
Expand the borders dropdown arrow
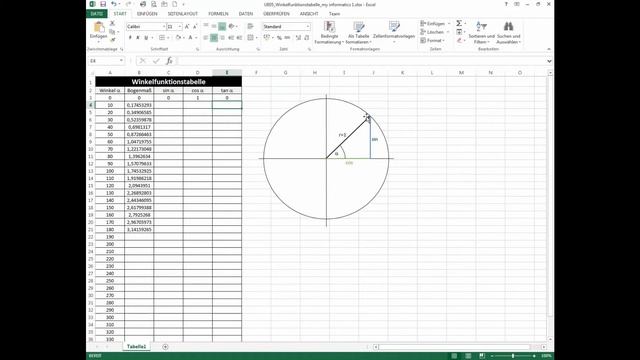(167, 38)
